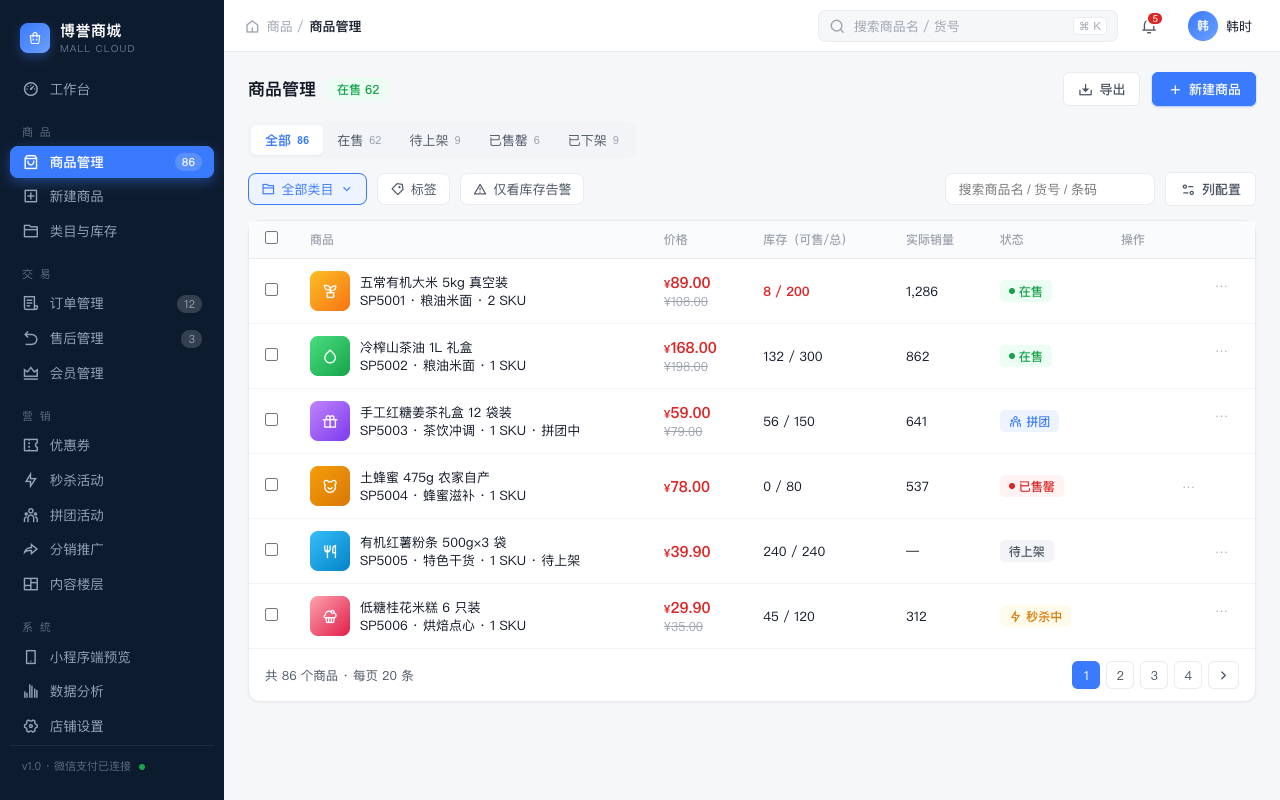The width and height of the screenshot is (1280, 800).
Task: Toggle the select-all checkbox in the table header
Action: [271, 238]
